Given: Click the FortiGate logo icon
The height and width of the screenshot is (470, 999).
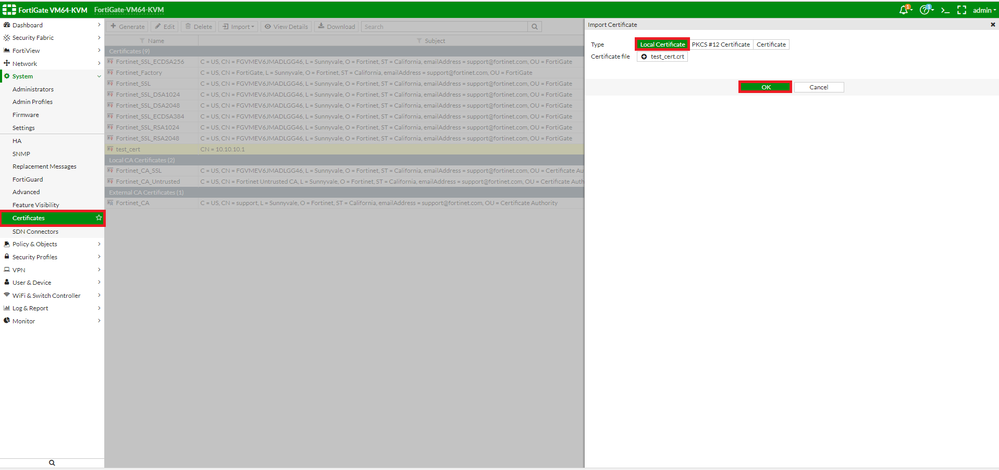Looking at the screenshot, I should 10,10.
